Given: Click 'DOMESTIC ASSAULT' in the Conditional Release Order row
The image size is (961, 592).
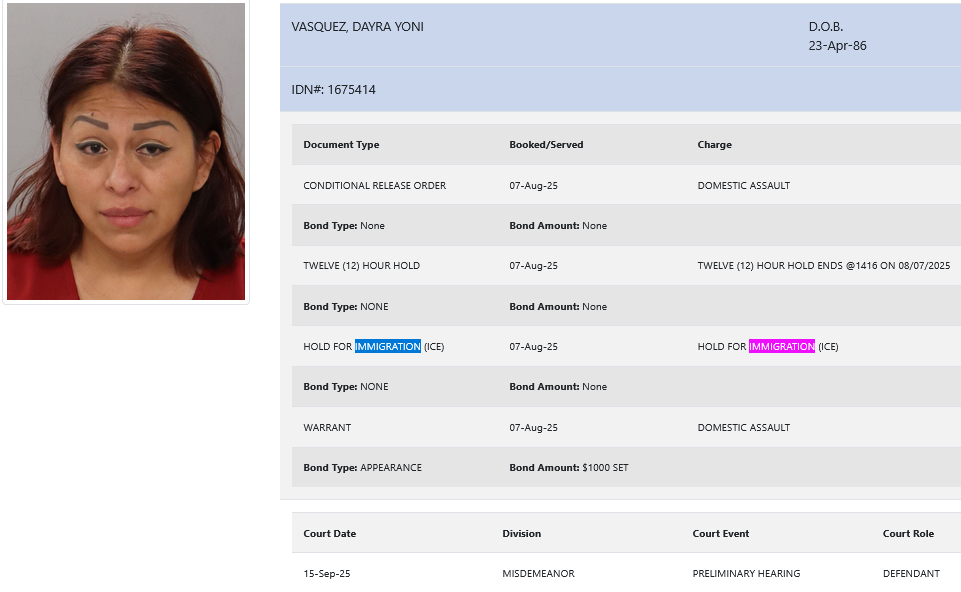Looking at the screenshot, I should point(743,186).
